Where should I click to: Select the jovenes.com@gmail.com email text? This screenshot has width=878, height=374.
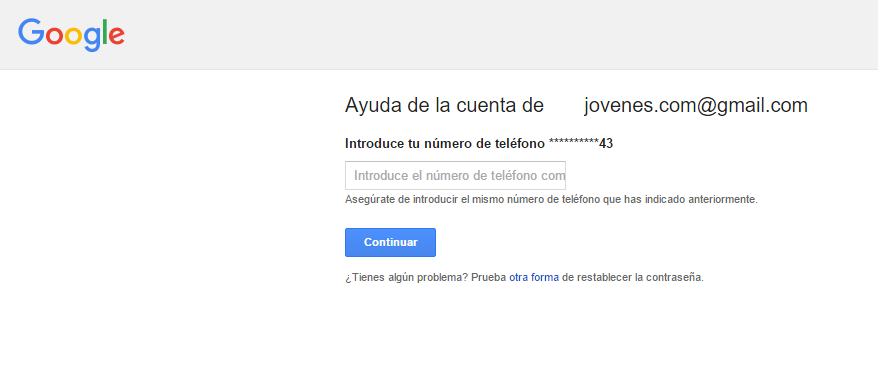pyautogui.click(x=695, y=106)
